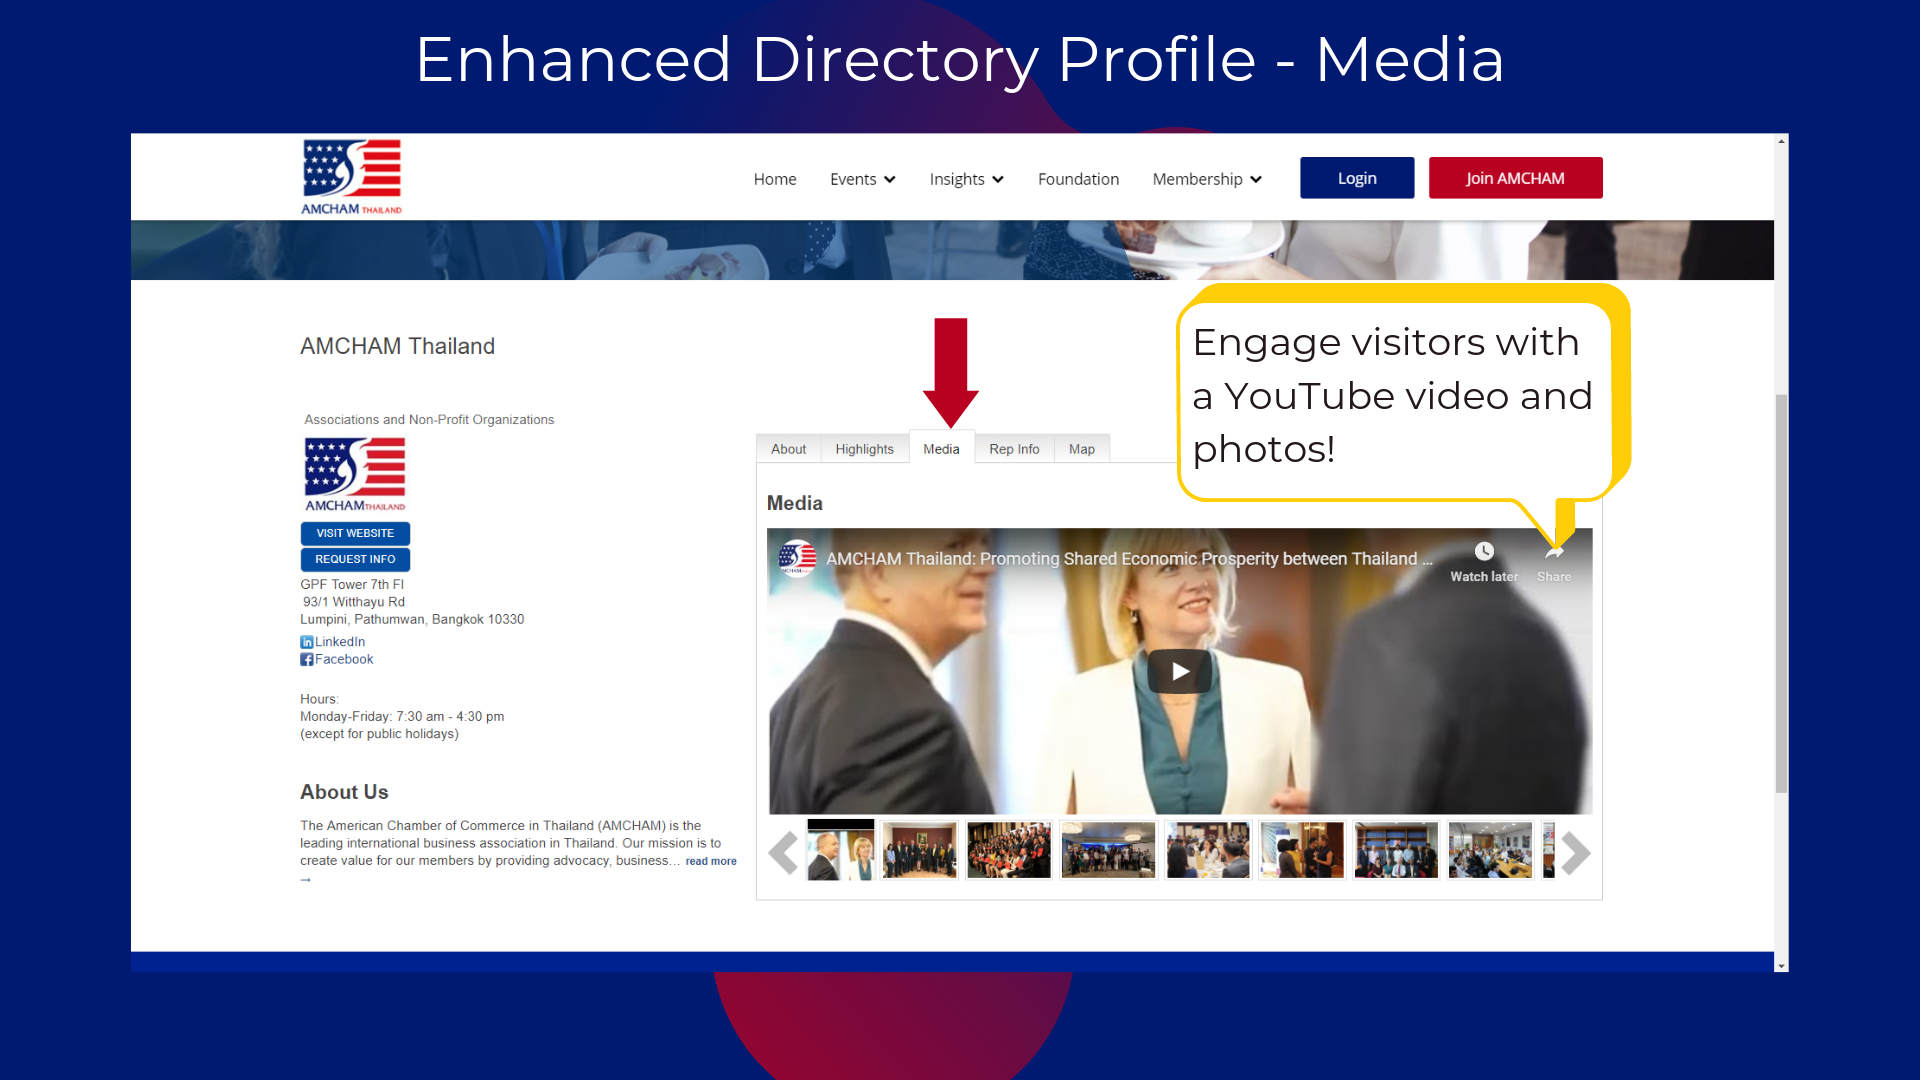1920x1080 pixels.
Task: Expand the Events dropdown menu
Action: pyautogui.click(x=863, y=179)
